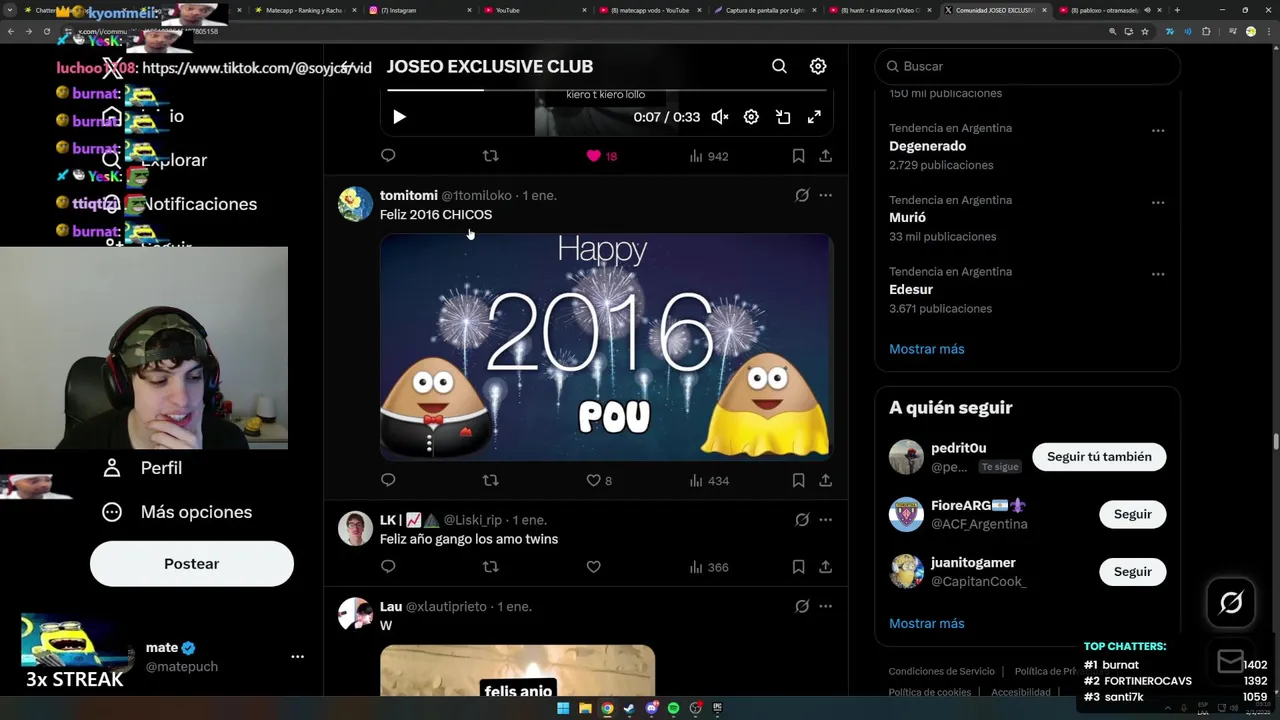Seek on the video progress bar

click(606, 90)
